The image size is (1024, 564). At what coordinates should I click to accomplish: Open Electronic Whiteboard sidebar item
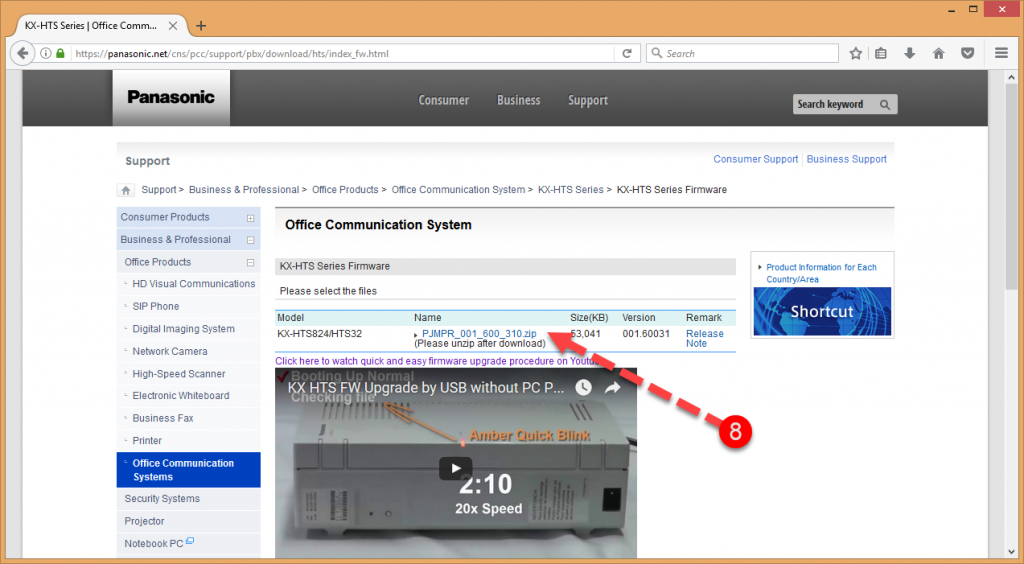tap(180, 396)
